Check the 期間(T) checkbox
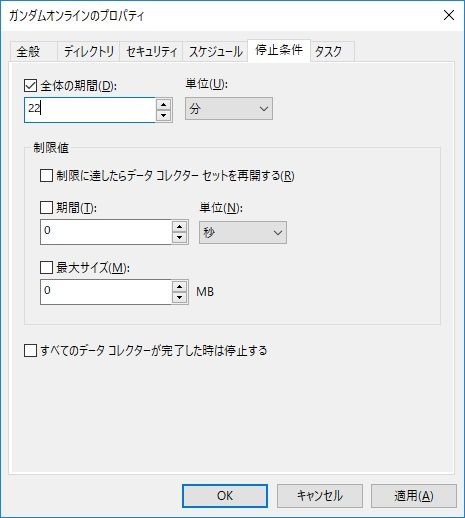Screen dimensions: 465x518 pos(46,207)
